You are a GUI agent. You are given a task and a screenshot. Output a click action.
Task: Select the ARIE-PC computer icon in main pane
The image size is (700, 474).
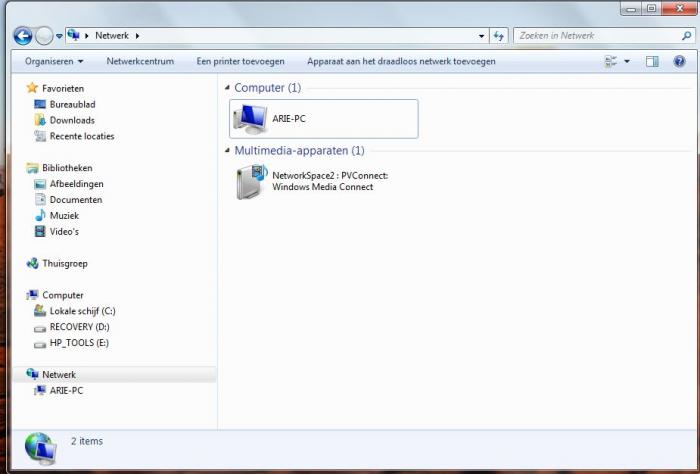[x=250, y=119]
